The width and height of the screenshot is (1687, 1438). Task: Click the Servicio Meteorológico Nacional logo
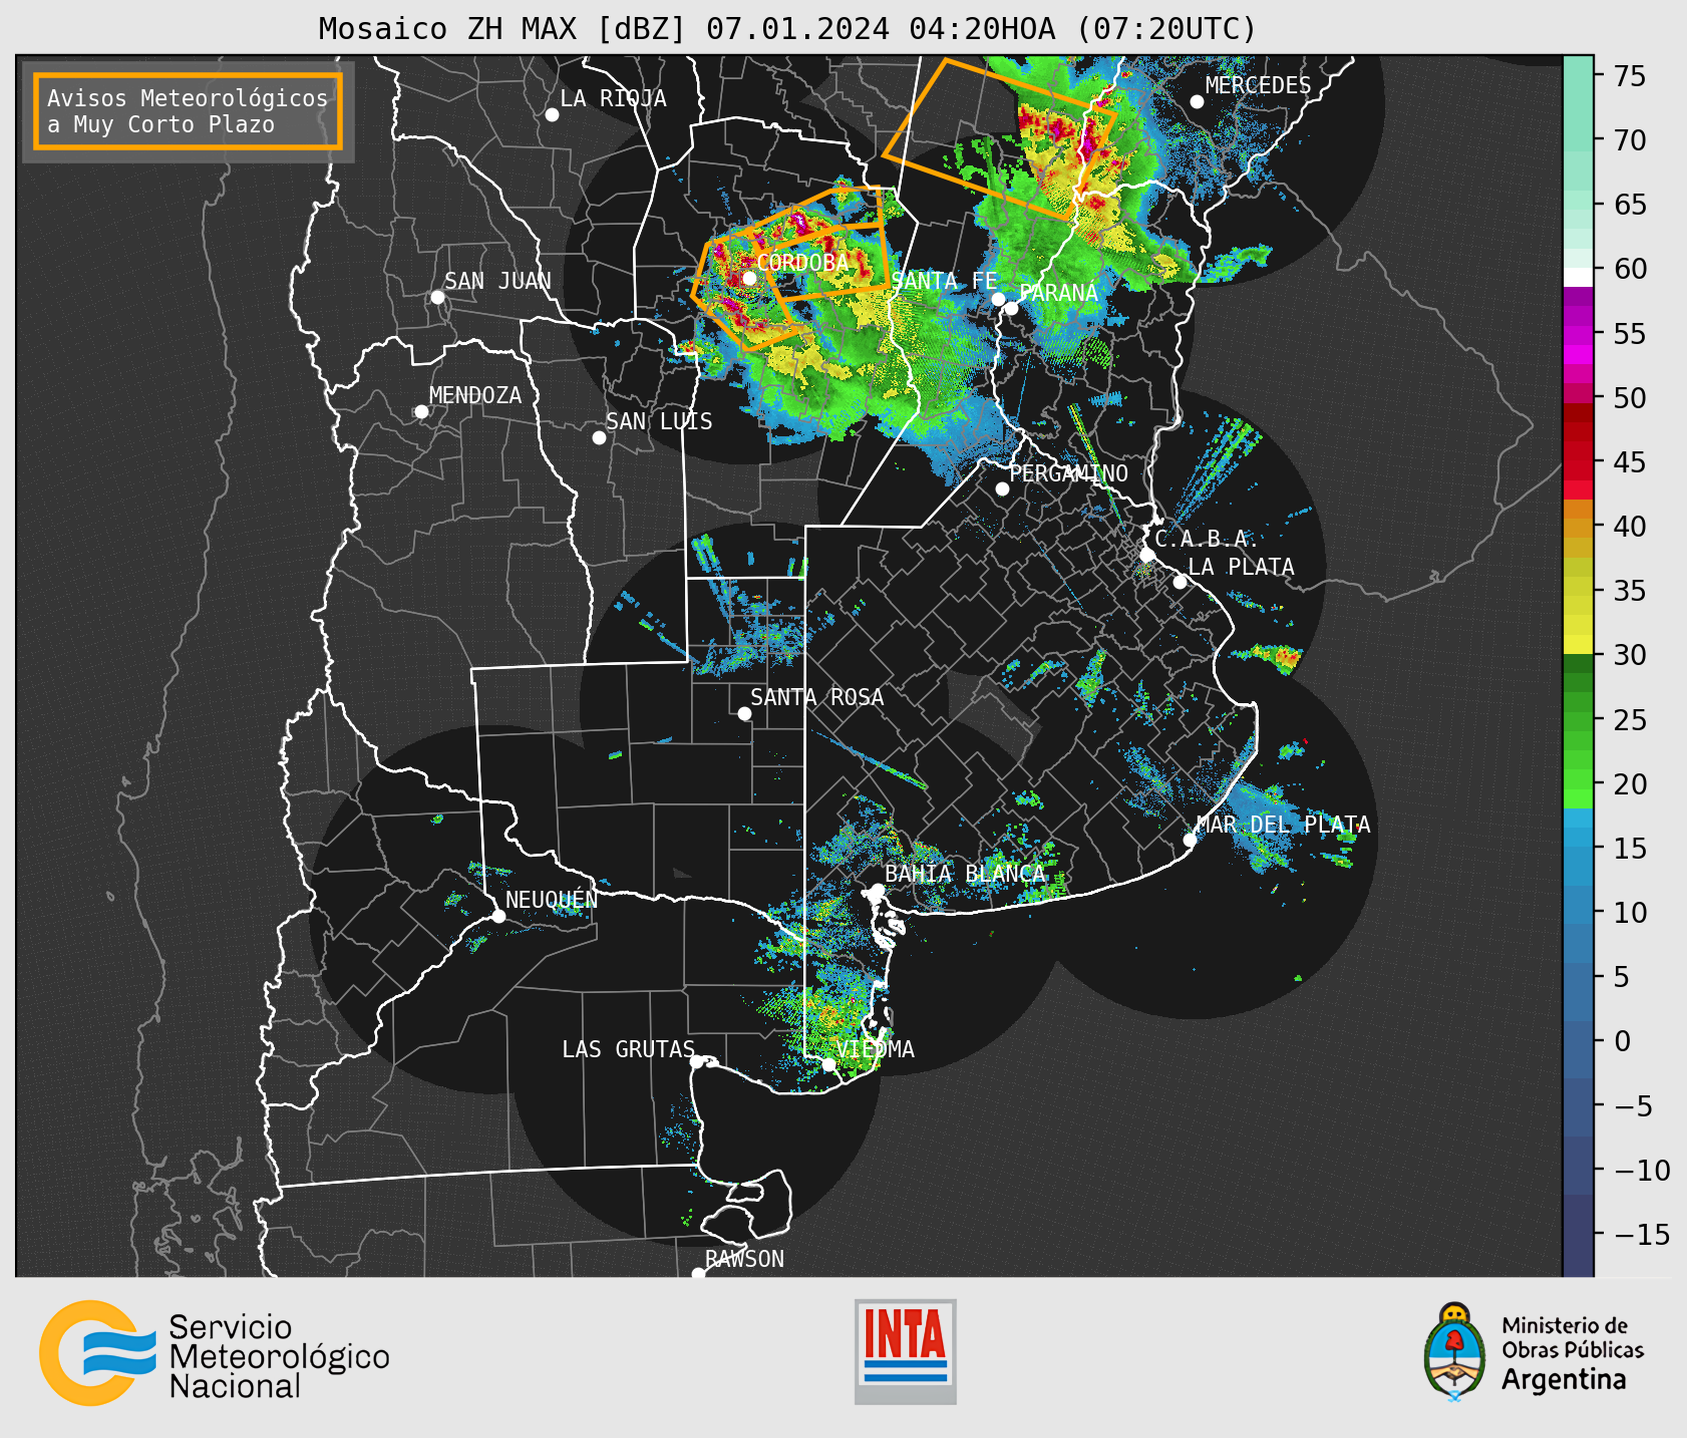pyautogui.click(x=214, y=1353)
